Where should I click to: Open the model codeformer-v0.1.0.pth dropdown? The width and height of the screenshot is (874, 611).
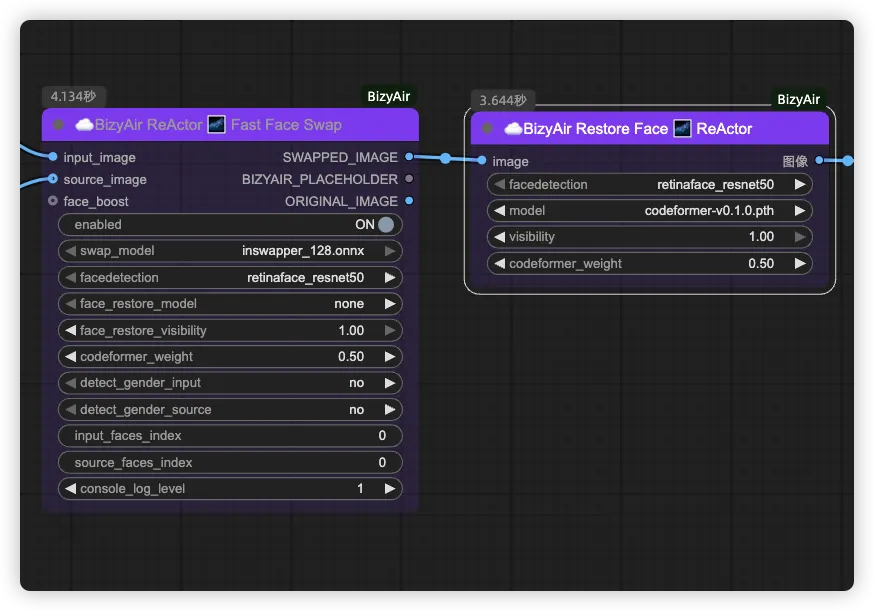tap(649, 211)
